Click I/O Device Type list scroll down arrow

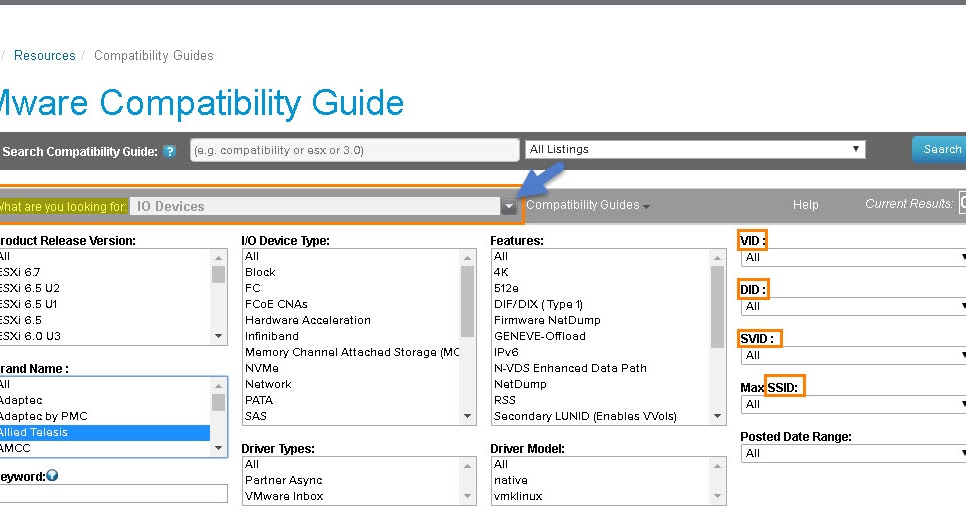tap(468, 416)
